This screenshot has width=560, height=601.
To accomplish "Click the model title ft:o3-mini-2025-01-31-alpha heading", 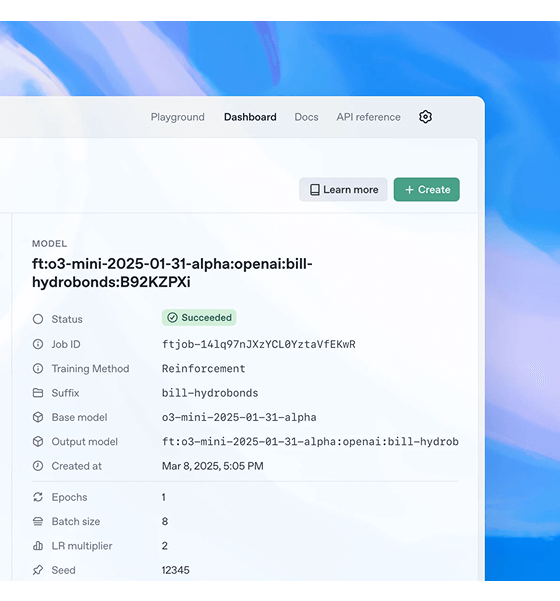I will [x=172, y=273].
